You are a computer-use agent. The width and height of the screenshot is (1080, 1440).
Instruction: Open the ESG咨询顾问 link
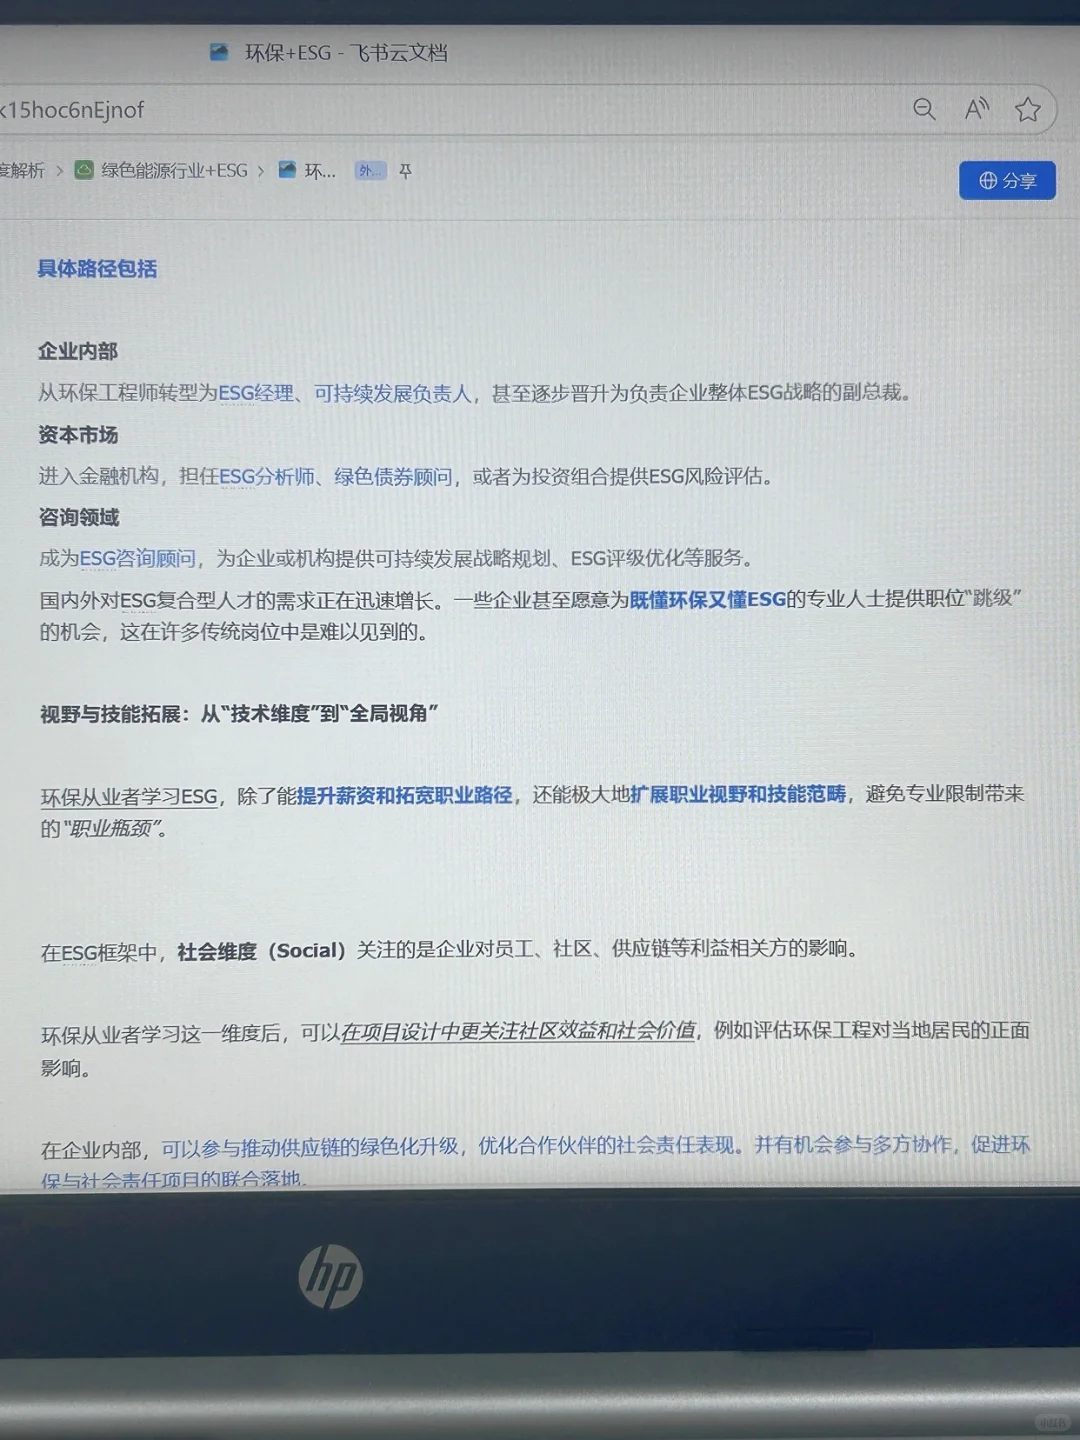pos(138,559)
